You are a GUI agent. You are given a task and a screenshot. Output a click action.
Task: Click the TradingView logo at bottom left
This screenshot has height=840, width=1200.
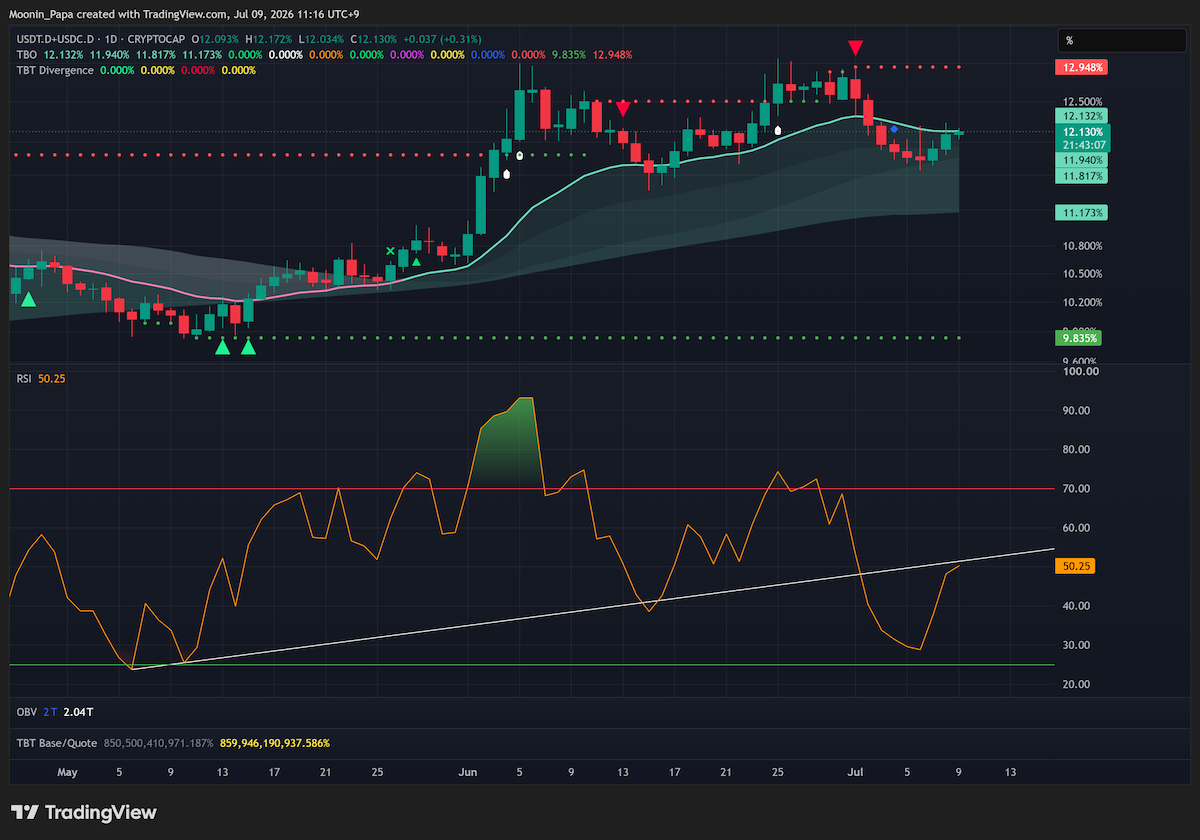click(x=84, y=812)
